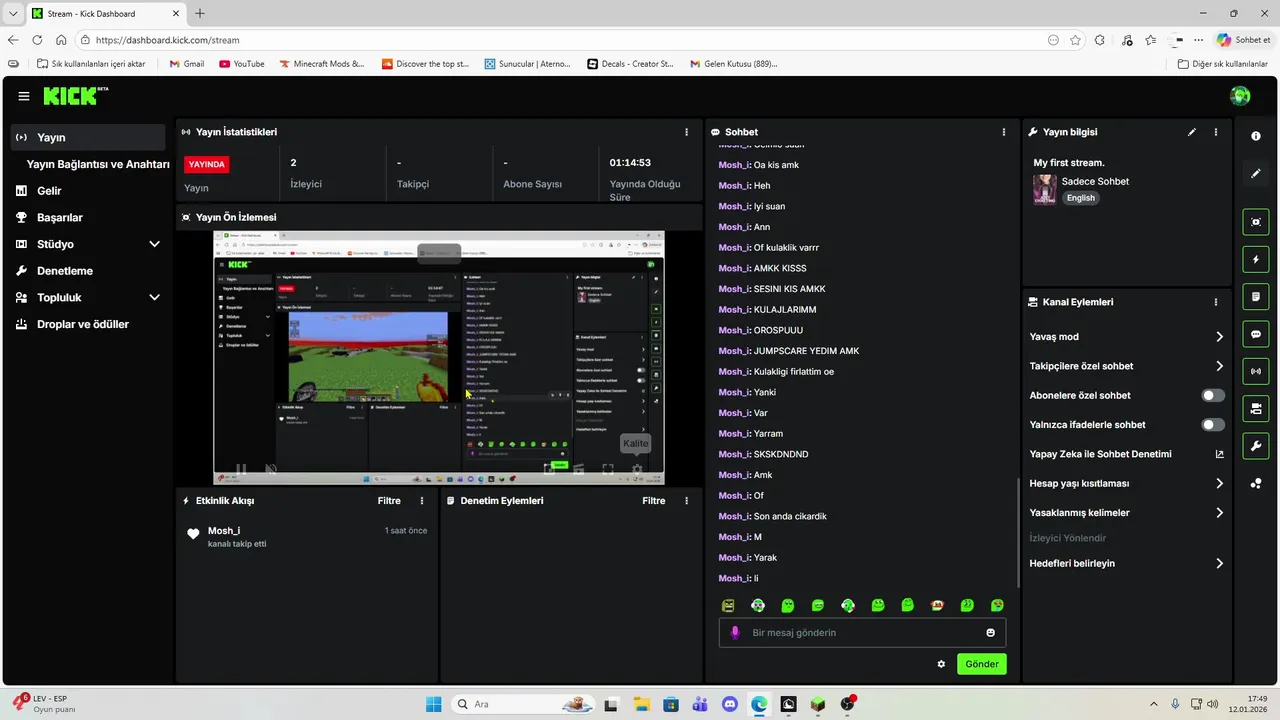Open Kanal Eylemleri three-dot options
Screen dimensions: 1280x720
(1216, 302)
